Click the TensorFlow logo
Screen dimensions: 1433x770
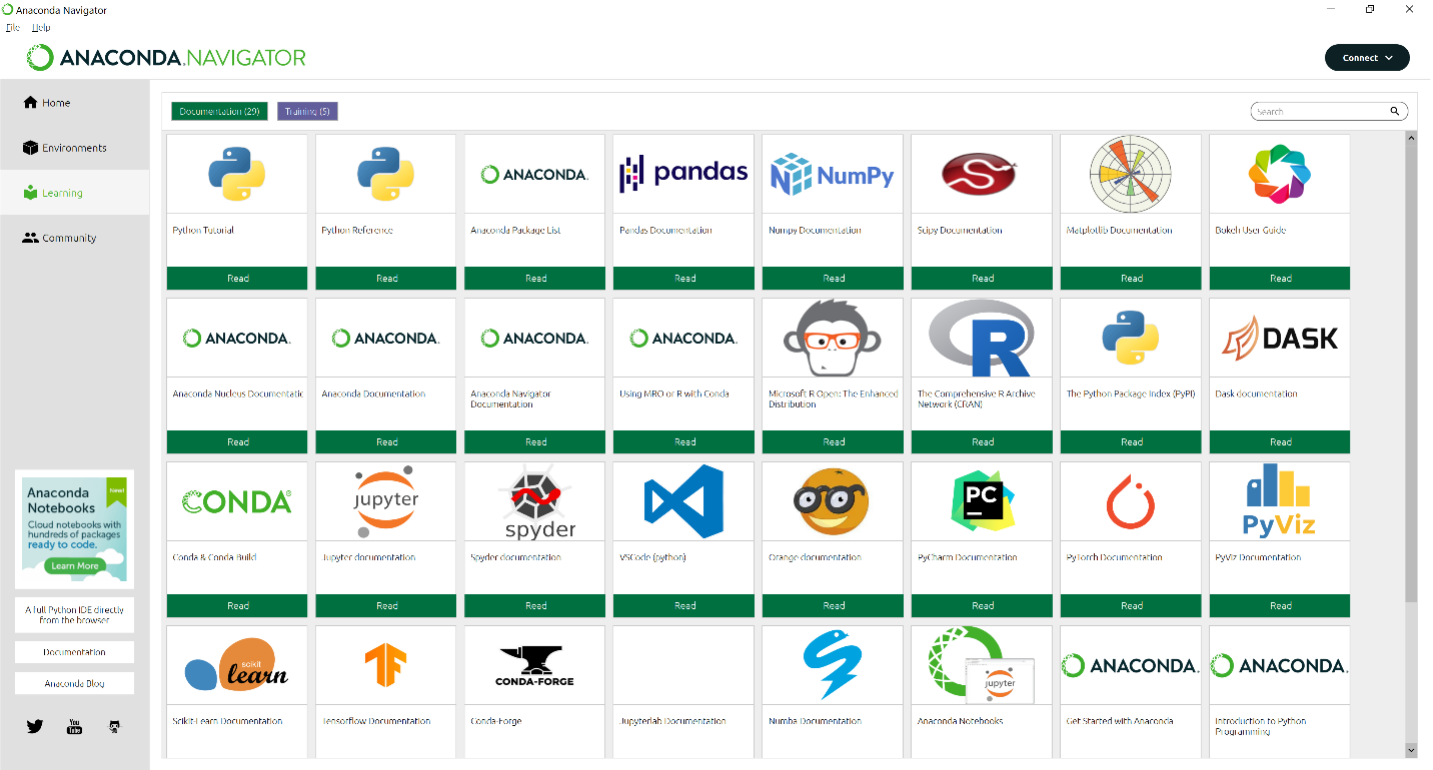(x=386, y=666)
